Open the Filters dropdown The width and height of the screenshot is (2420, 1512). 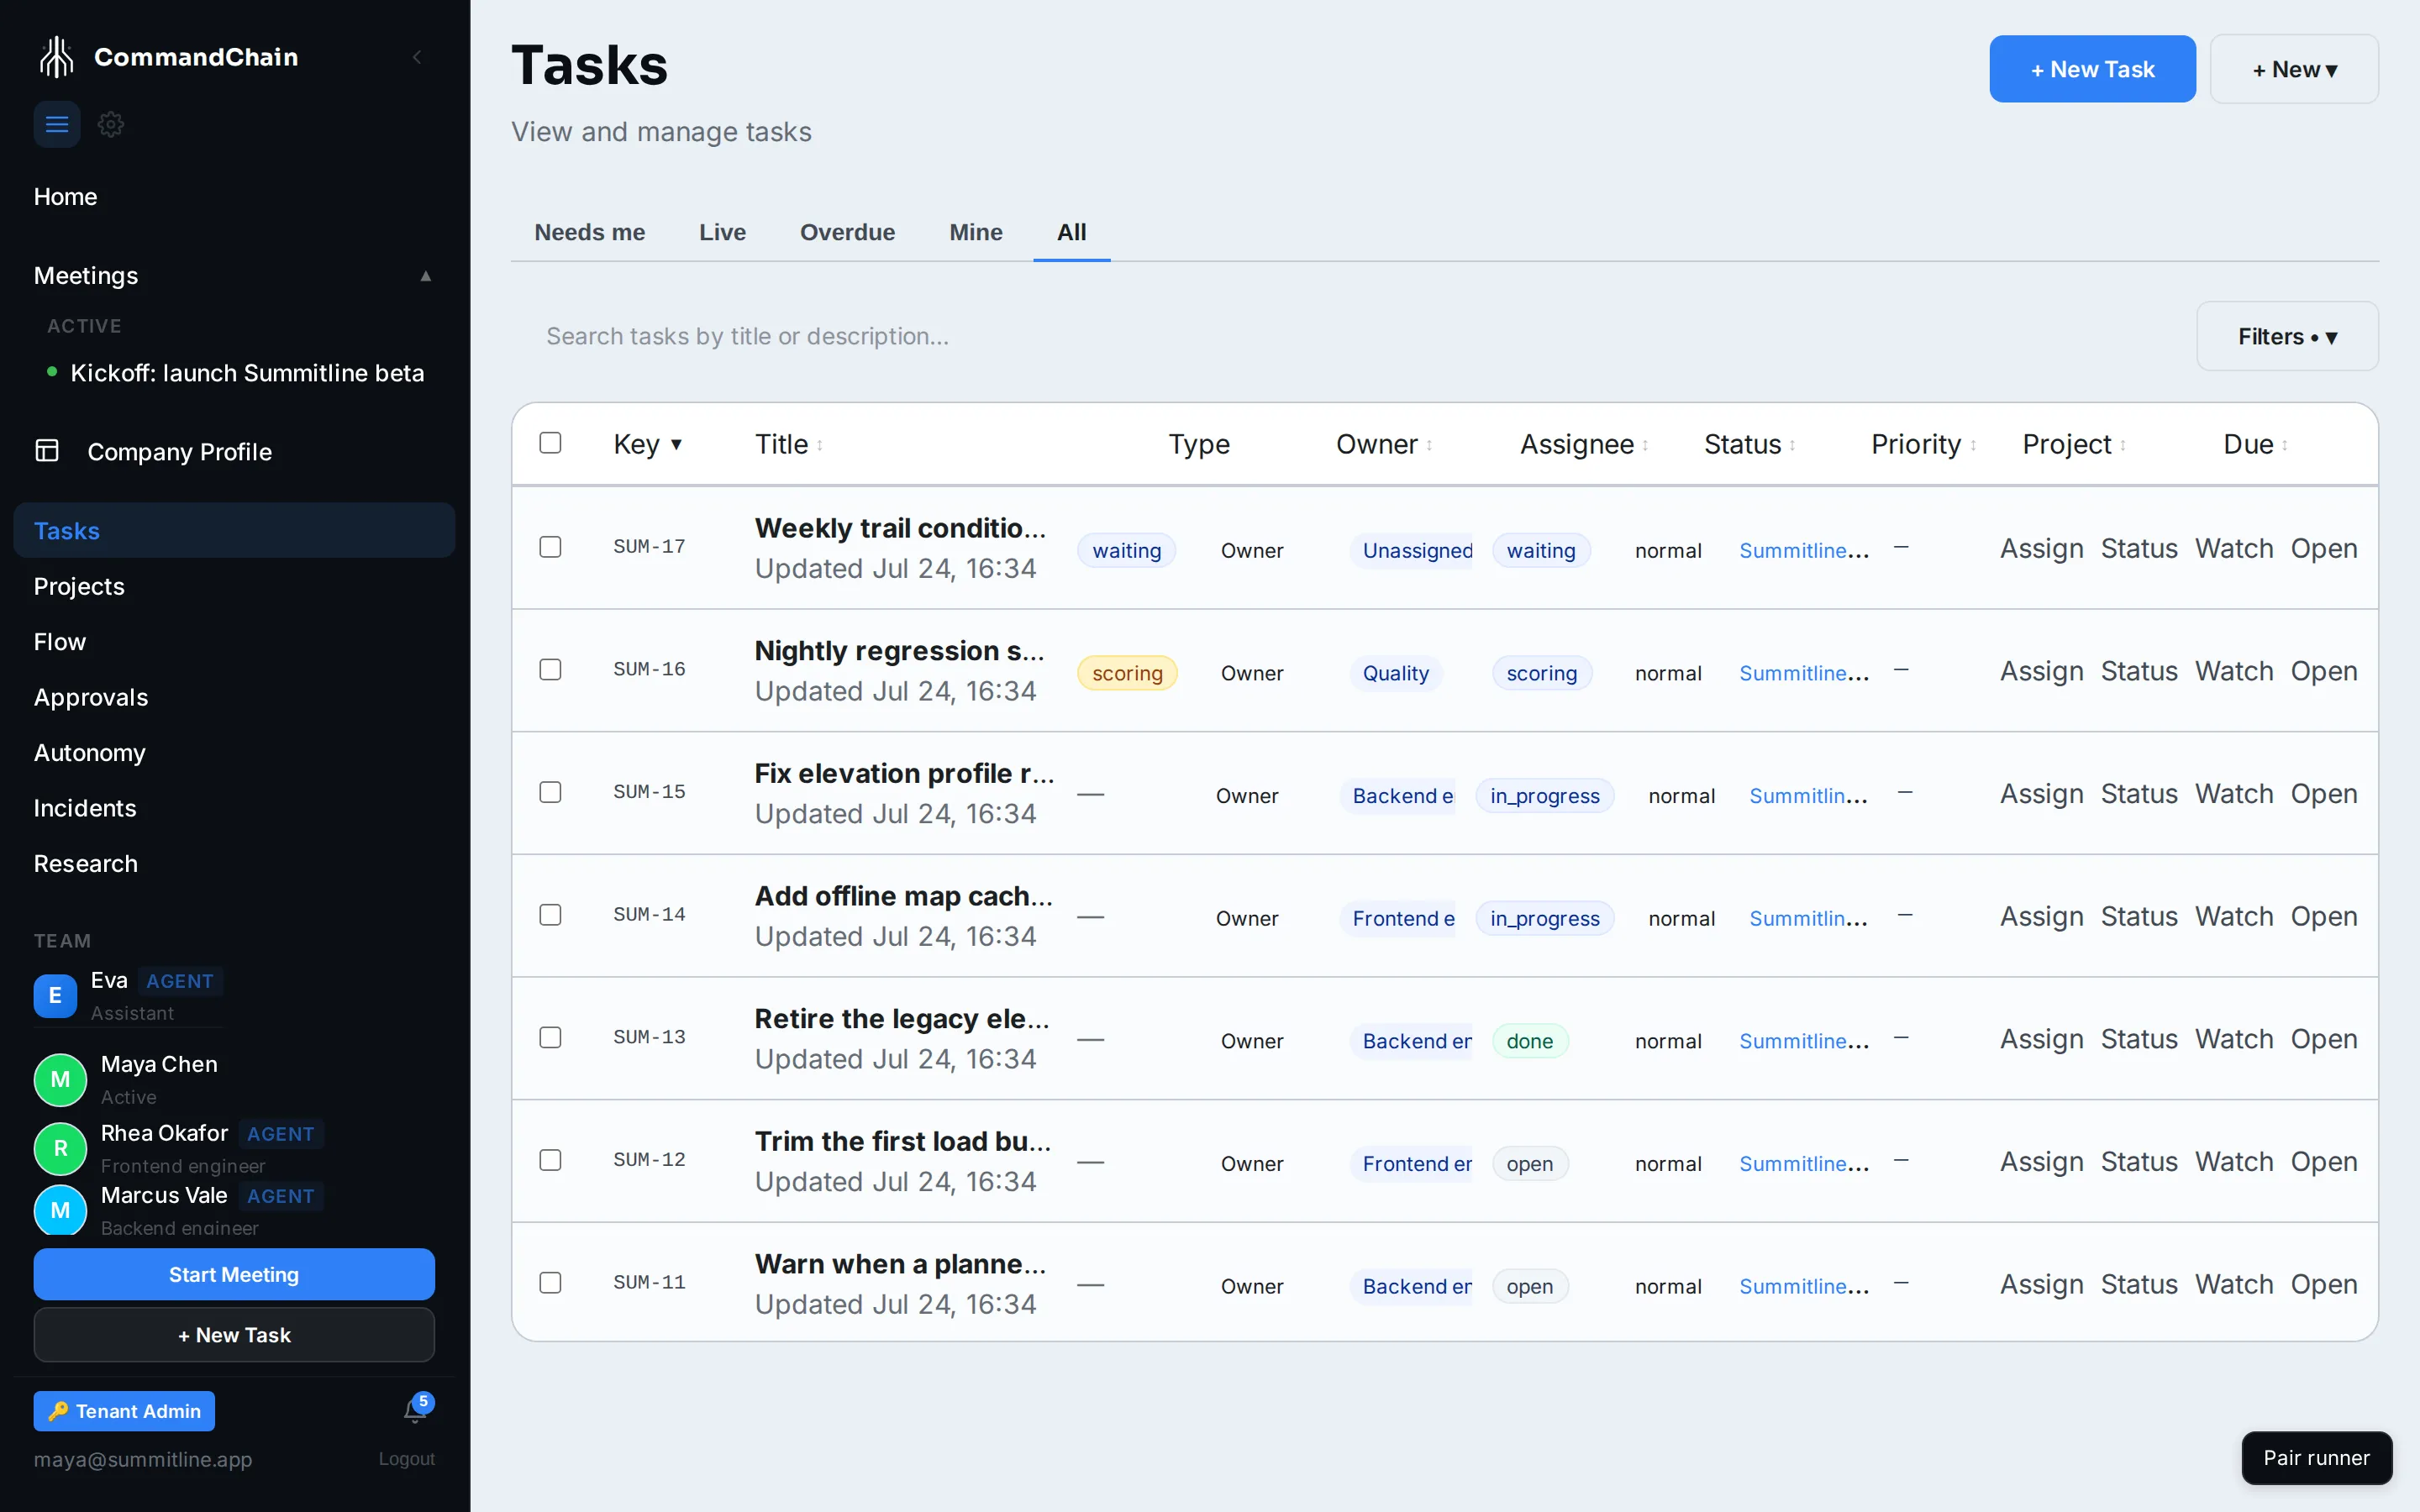coord(2287,336)
